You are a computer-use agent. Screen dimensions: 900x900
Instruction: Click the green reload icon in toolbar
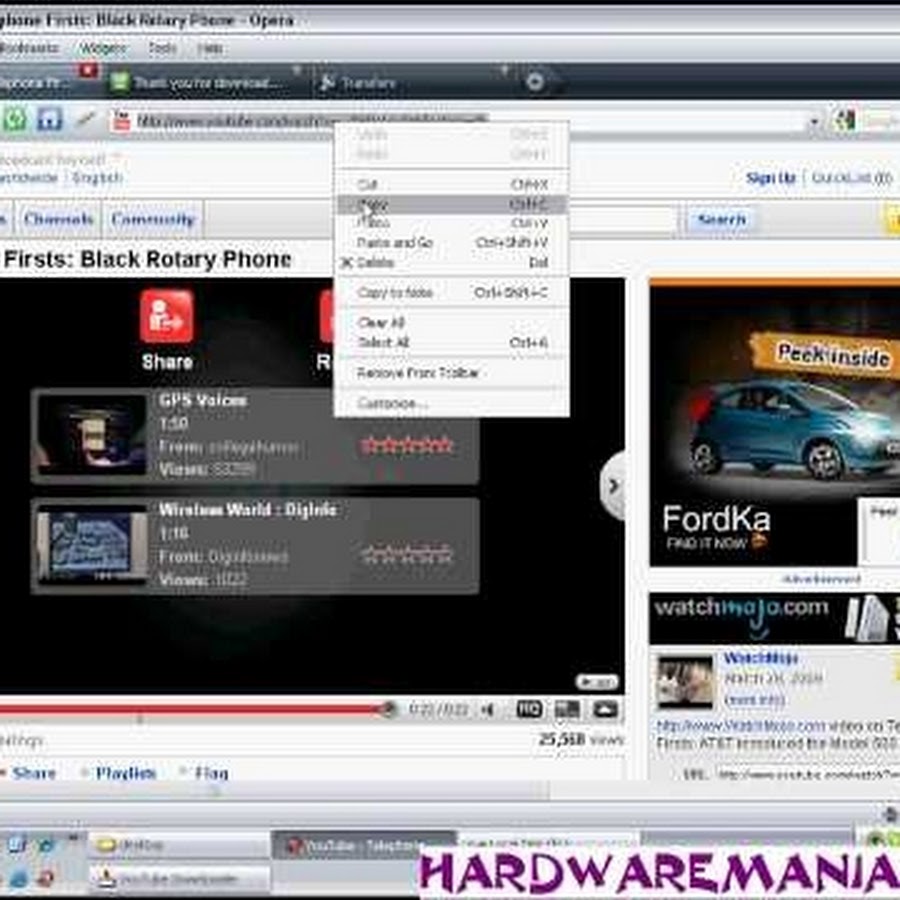coord(14,119)
